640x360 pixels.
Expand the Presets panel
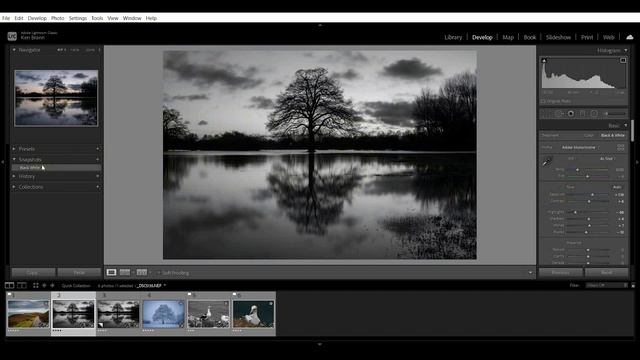(14, 149)
